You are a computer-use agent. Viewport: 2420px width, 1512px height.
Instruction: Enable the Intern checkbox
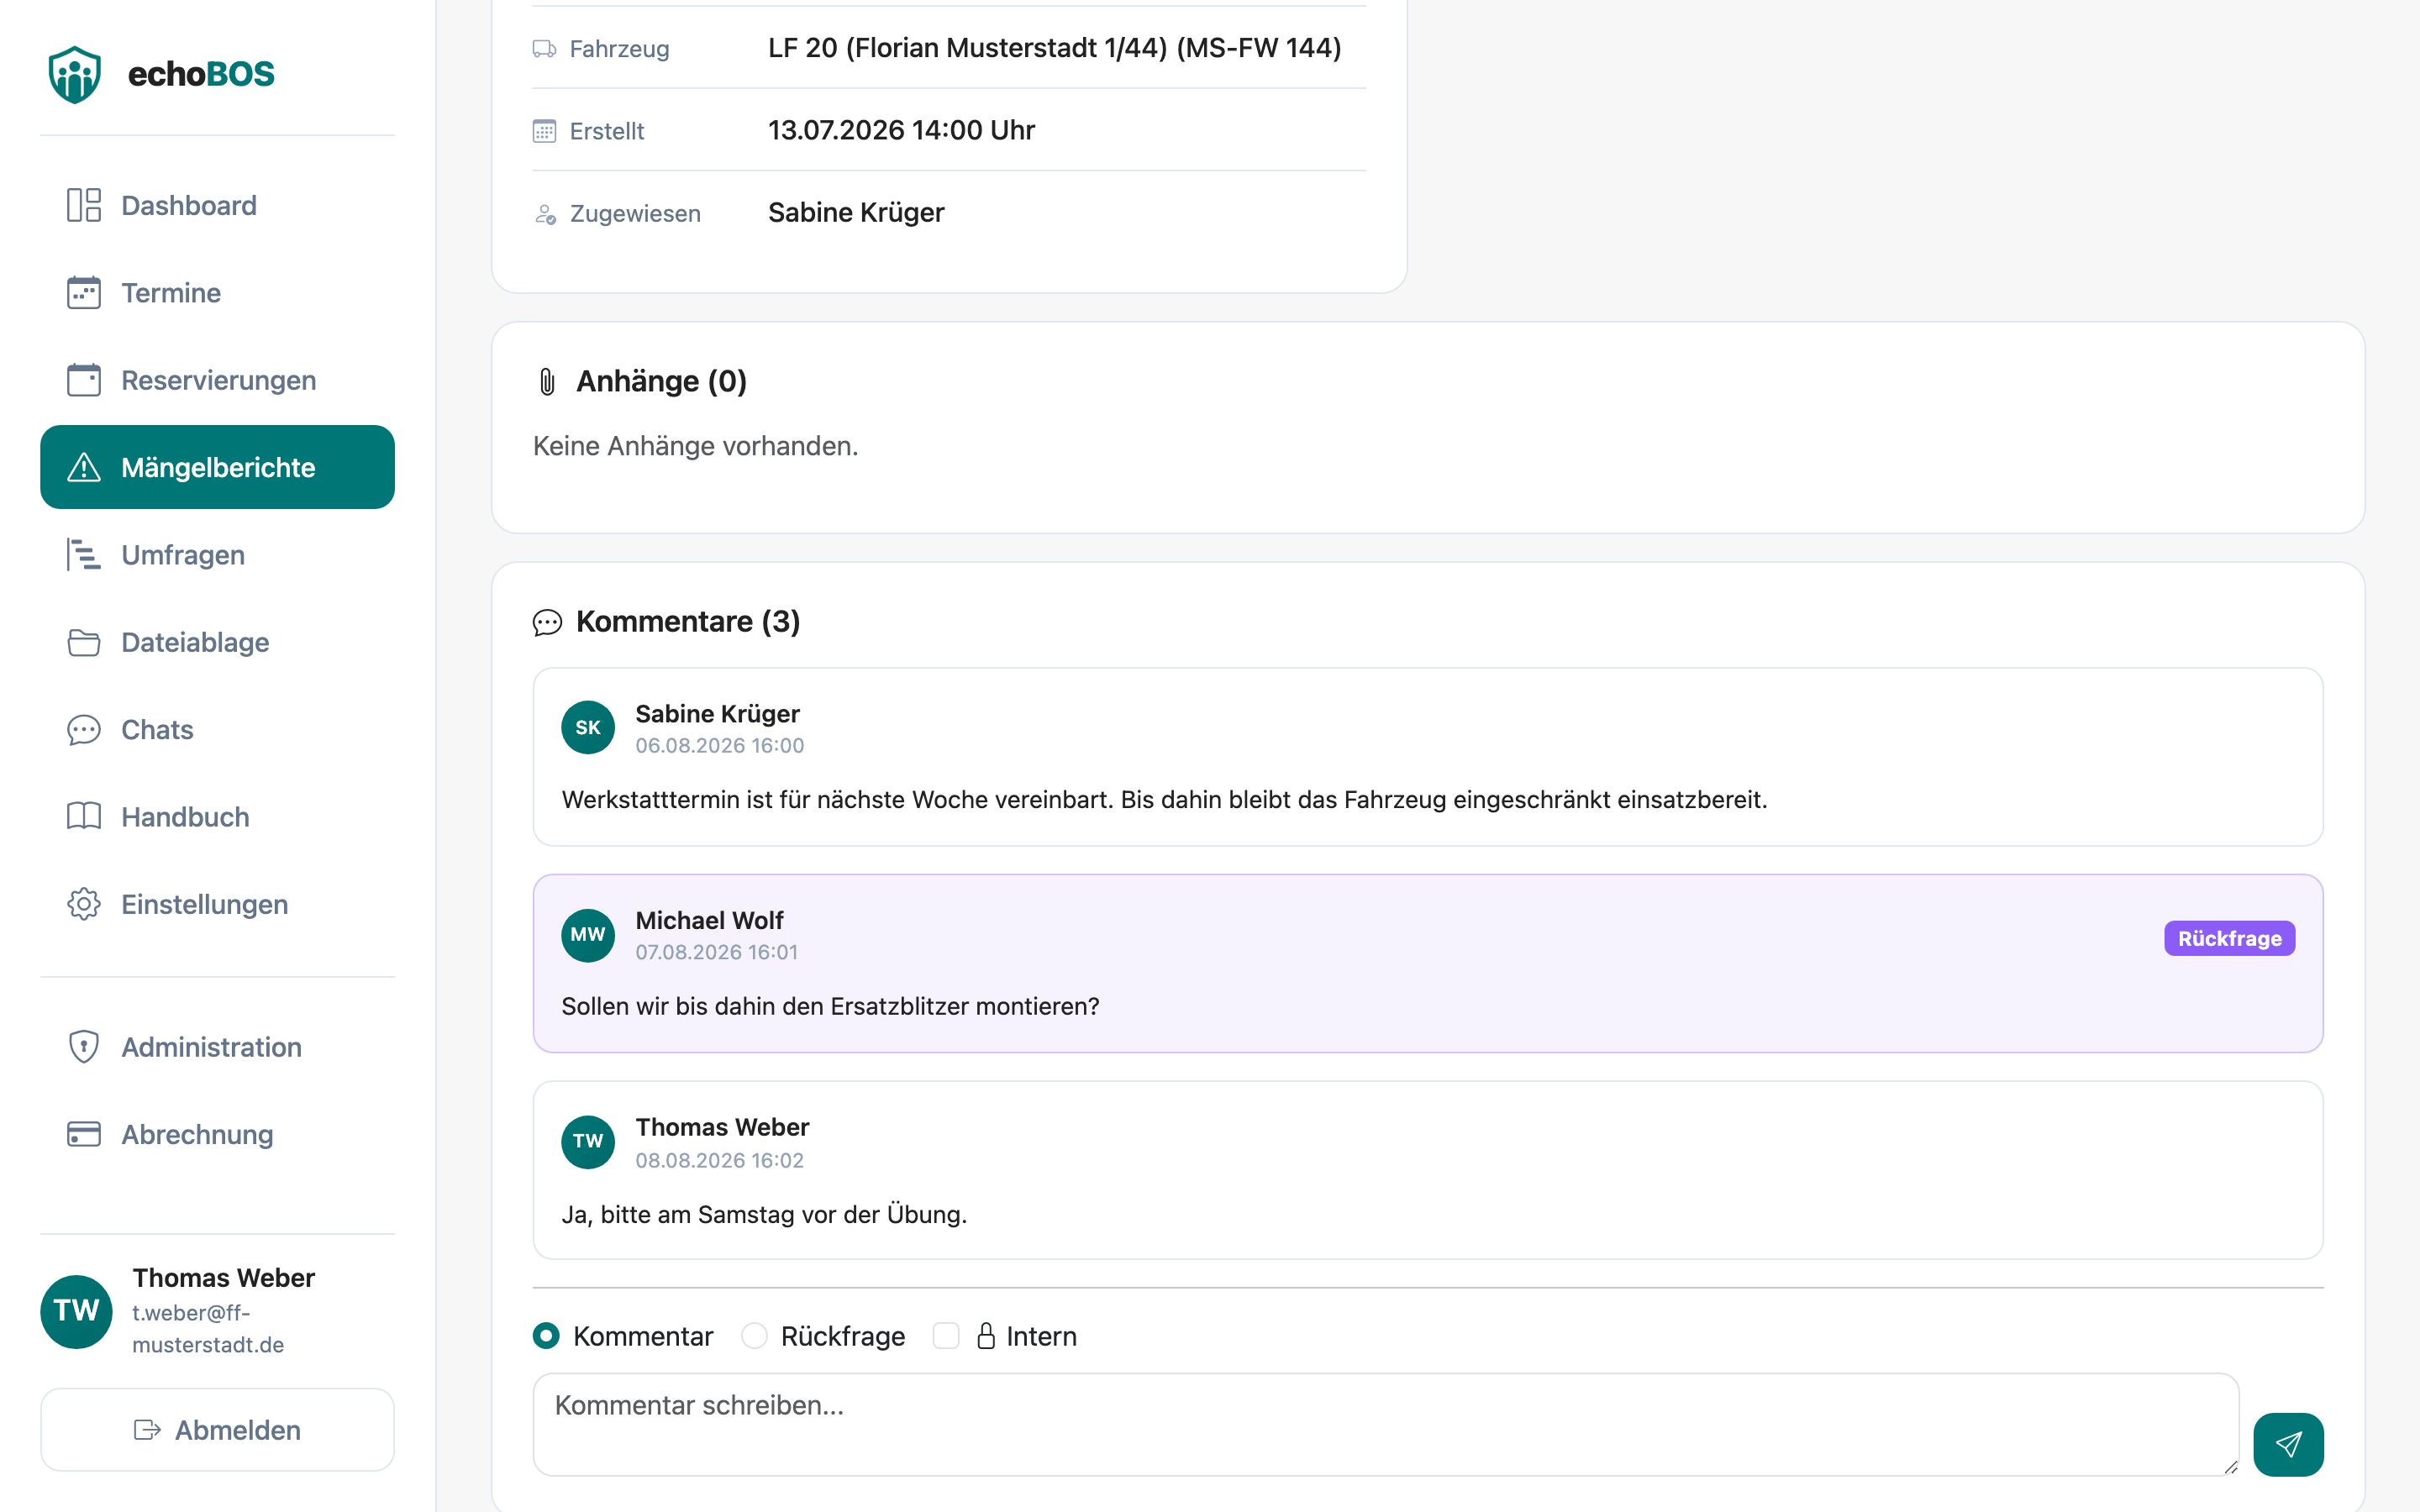click(945, 1335)
